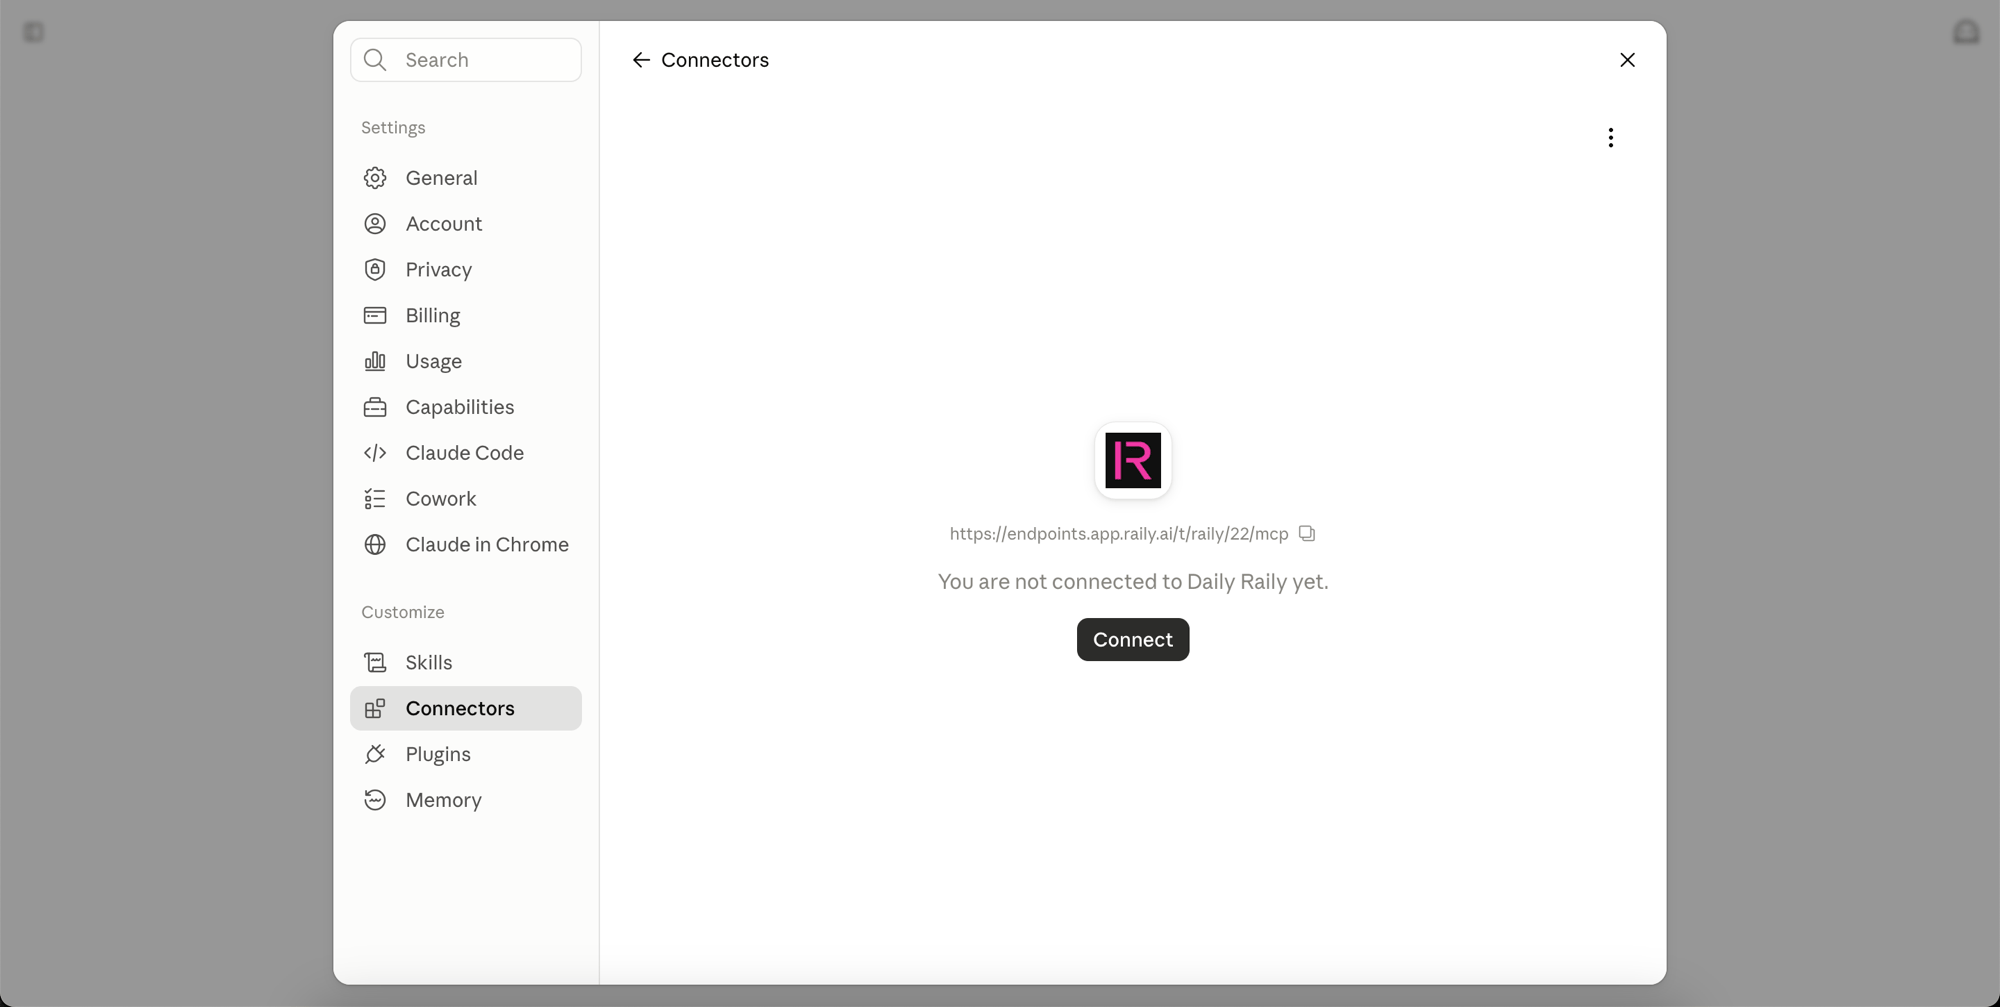Click the ghost icon behind dialog

[x=1966, y=32]
